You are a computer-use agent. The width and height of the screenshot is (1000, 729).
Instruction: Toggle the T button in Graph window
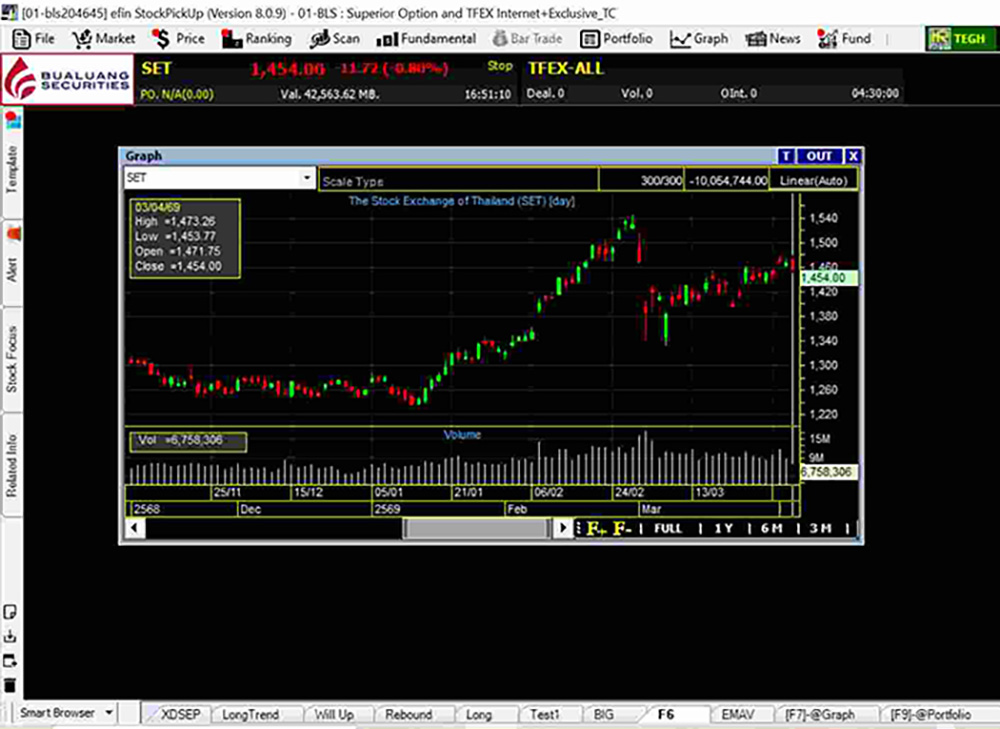point(787,156)
